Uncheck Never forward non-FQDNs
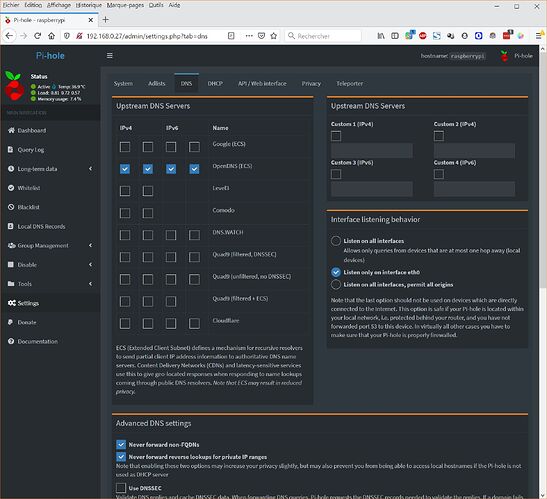 tap(121, 444)
